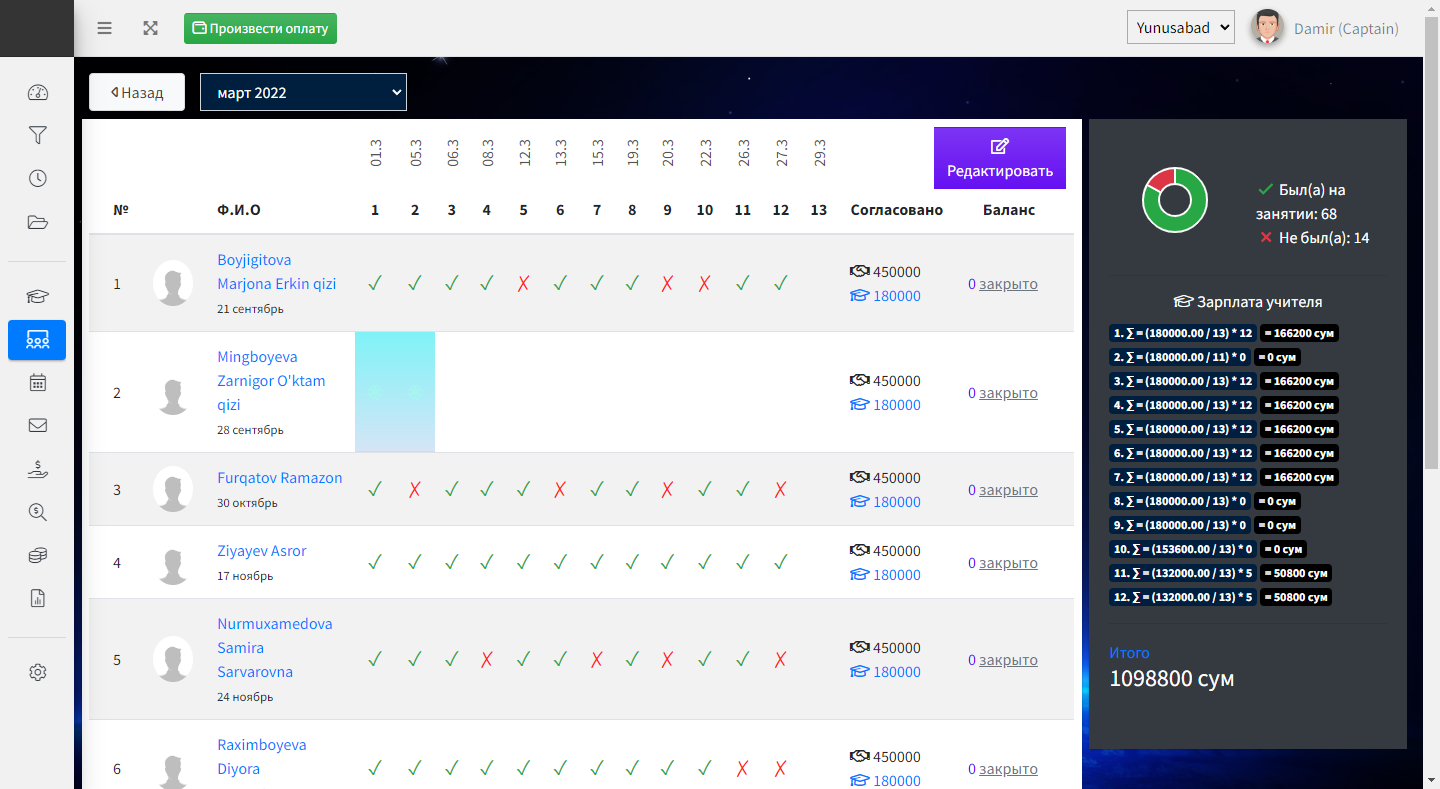Expand the Yunusabad branch selector
The image size is (1440, 789).
pos(1180,28)
